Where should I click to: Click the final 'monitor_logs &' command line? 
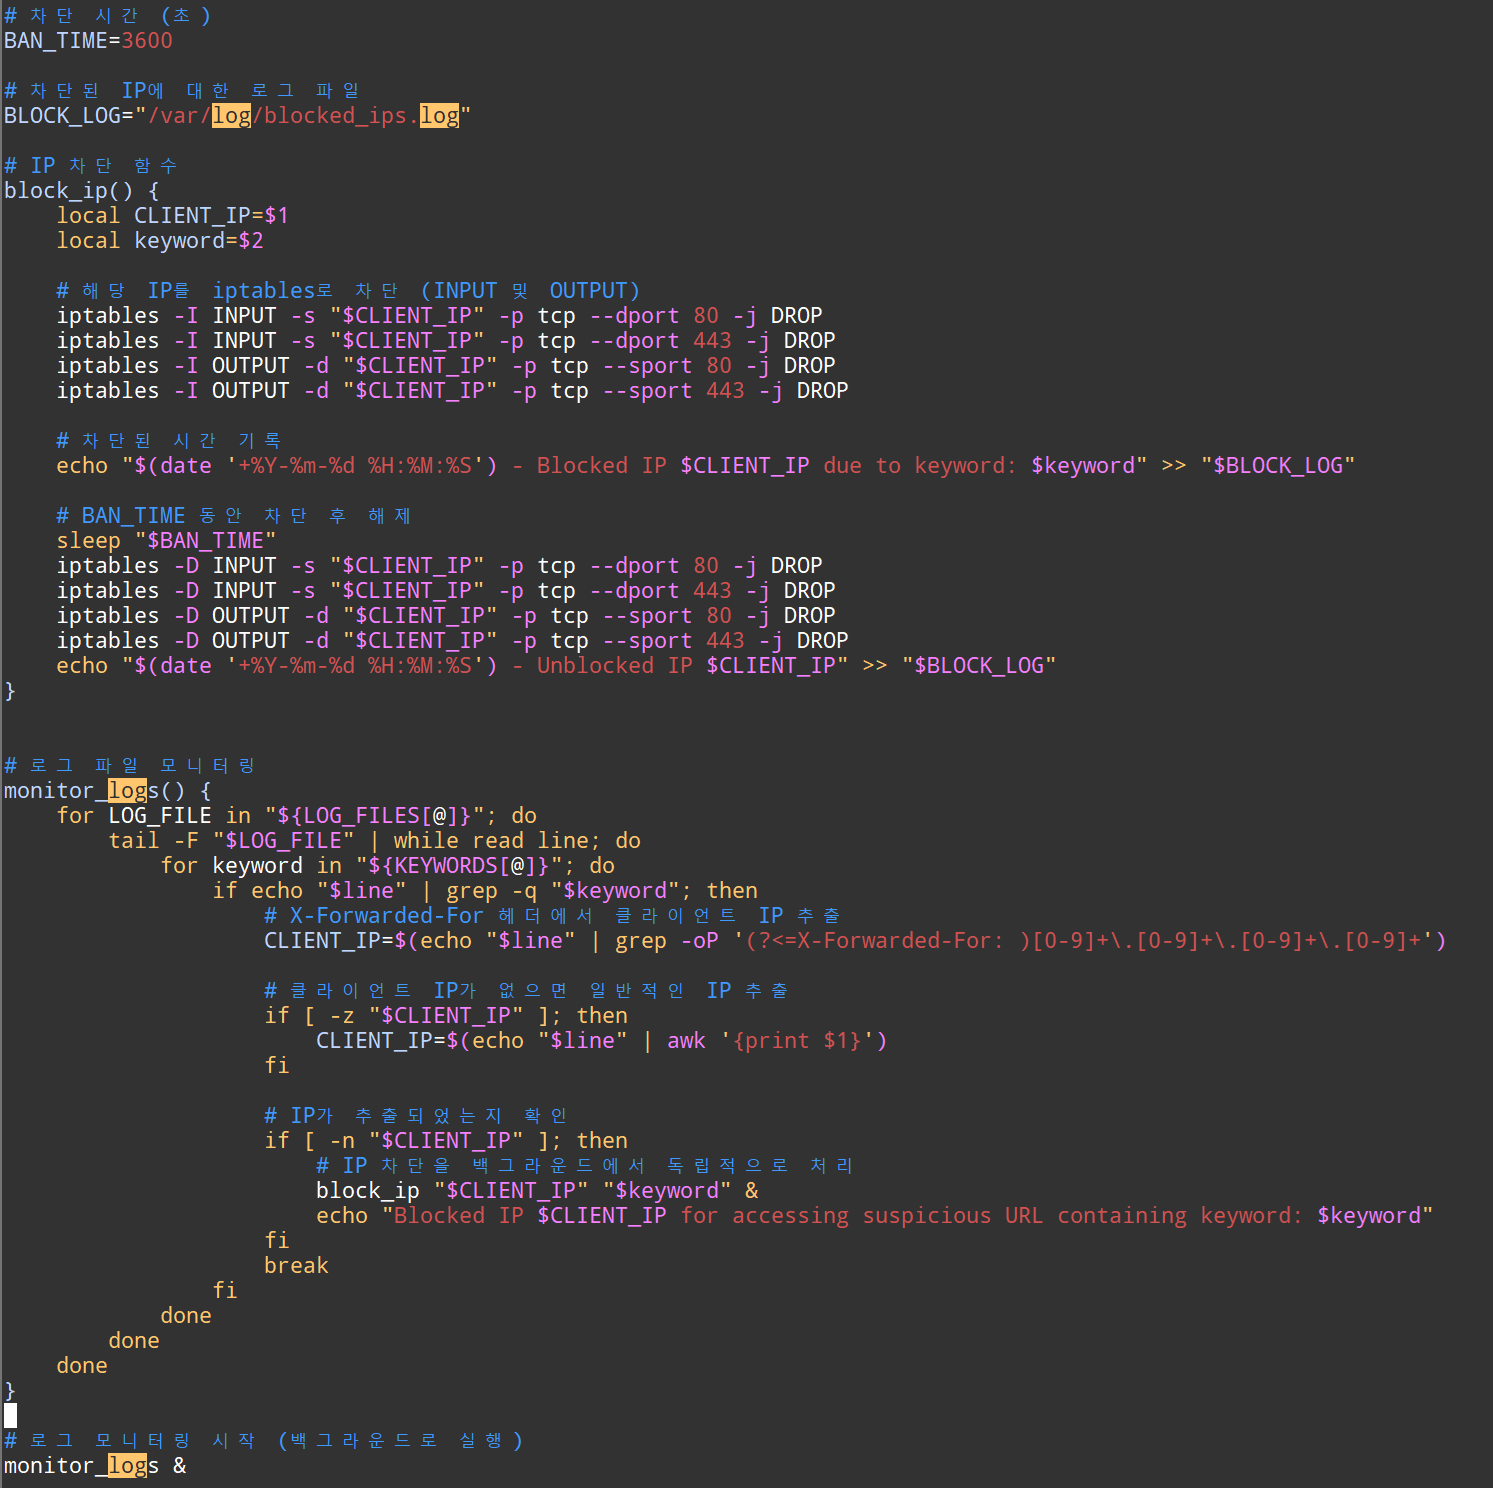pyautogui.click(x=95, y=1466)
